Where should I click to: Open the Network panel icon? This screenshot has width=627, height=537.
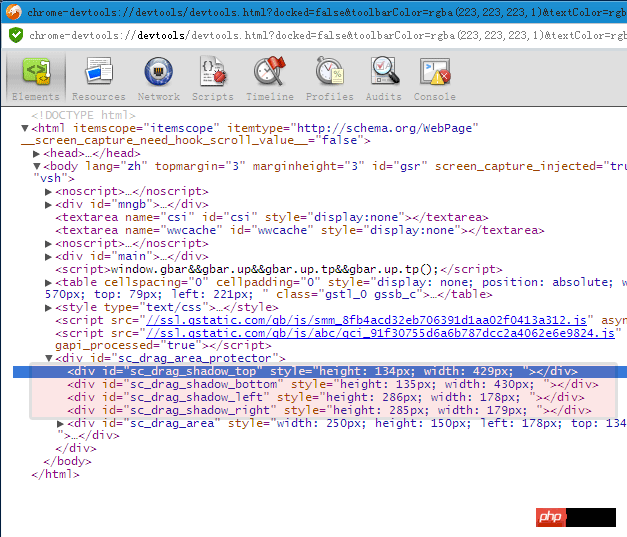(x=158, y=72)
